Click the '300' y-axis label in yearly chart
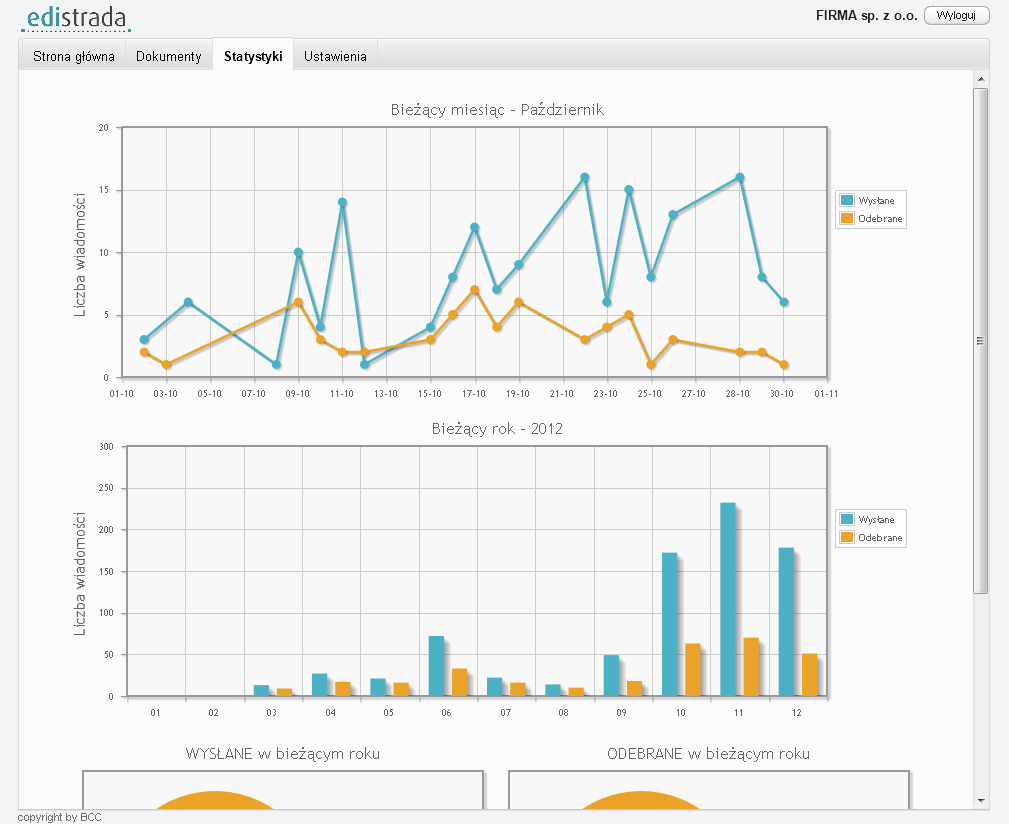1009x824 pixels. 106,446
